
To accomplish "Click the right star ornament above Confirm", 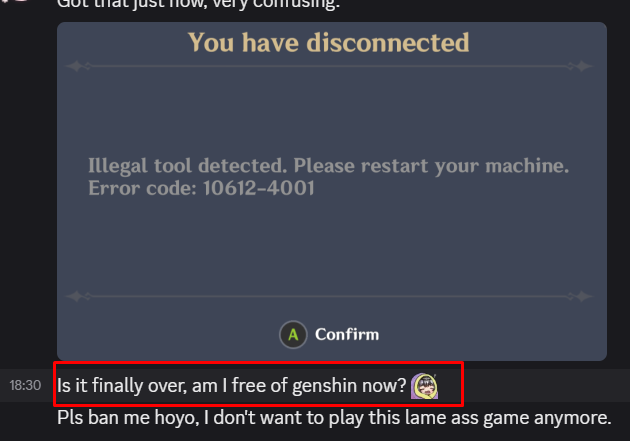I will tap(581, 296).
